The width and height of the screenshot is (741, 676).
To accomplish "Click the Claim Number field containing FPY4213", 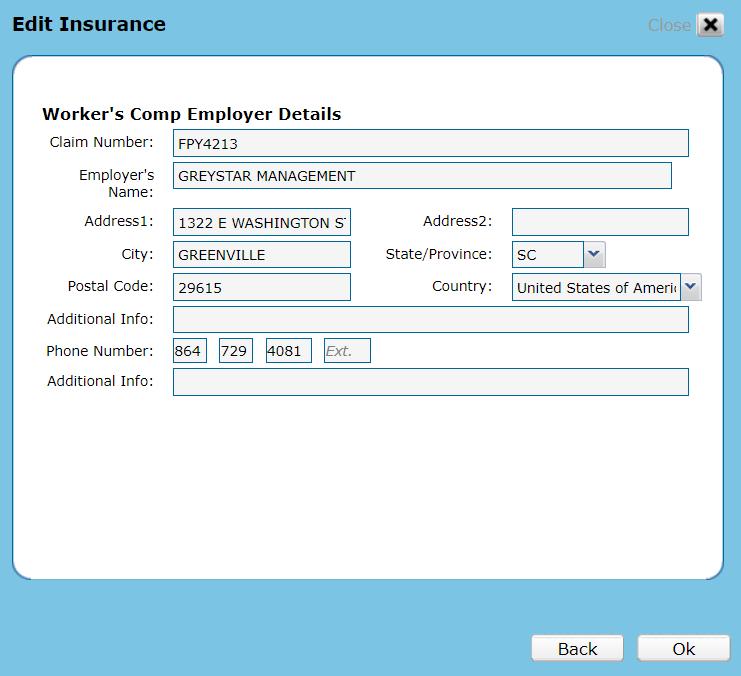I will click(430, 143).
